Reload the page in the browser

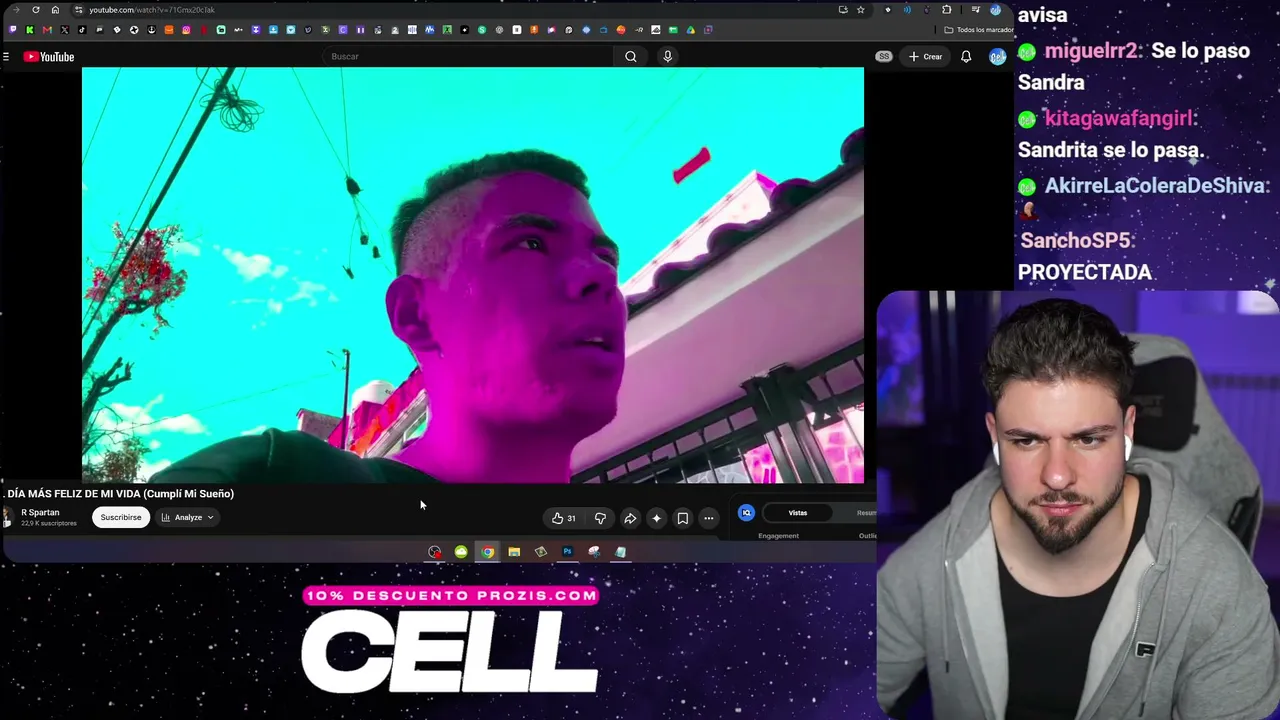pos(36,10)
